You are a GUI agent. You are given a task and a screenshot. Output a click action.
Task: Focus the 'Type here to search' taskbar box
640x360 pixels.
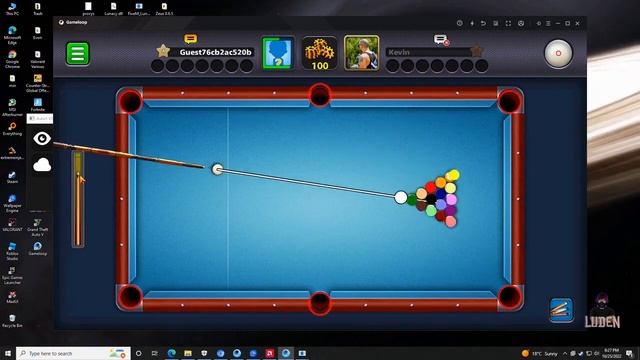click(73, 353)
